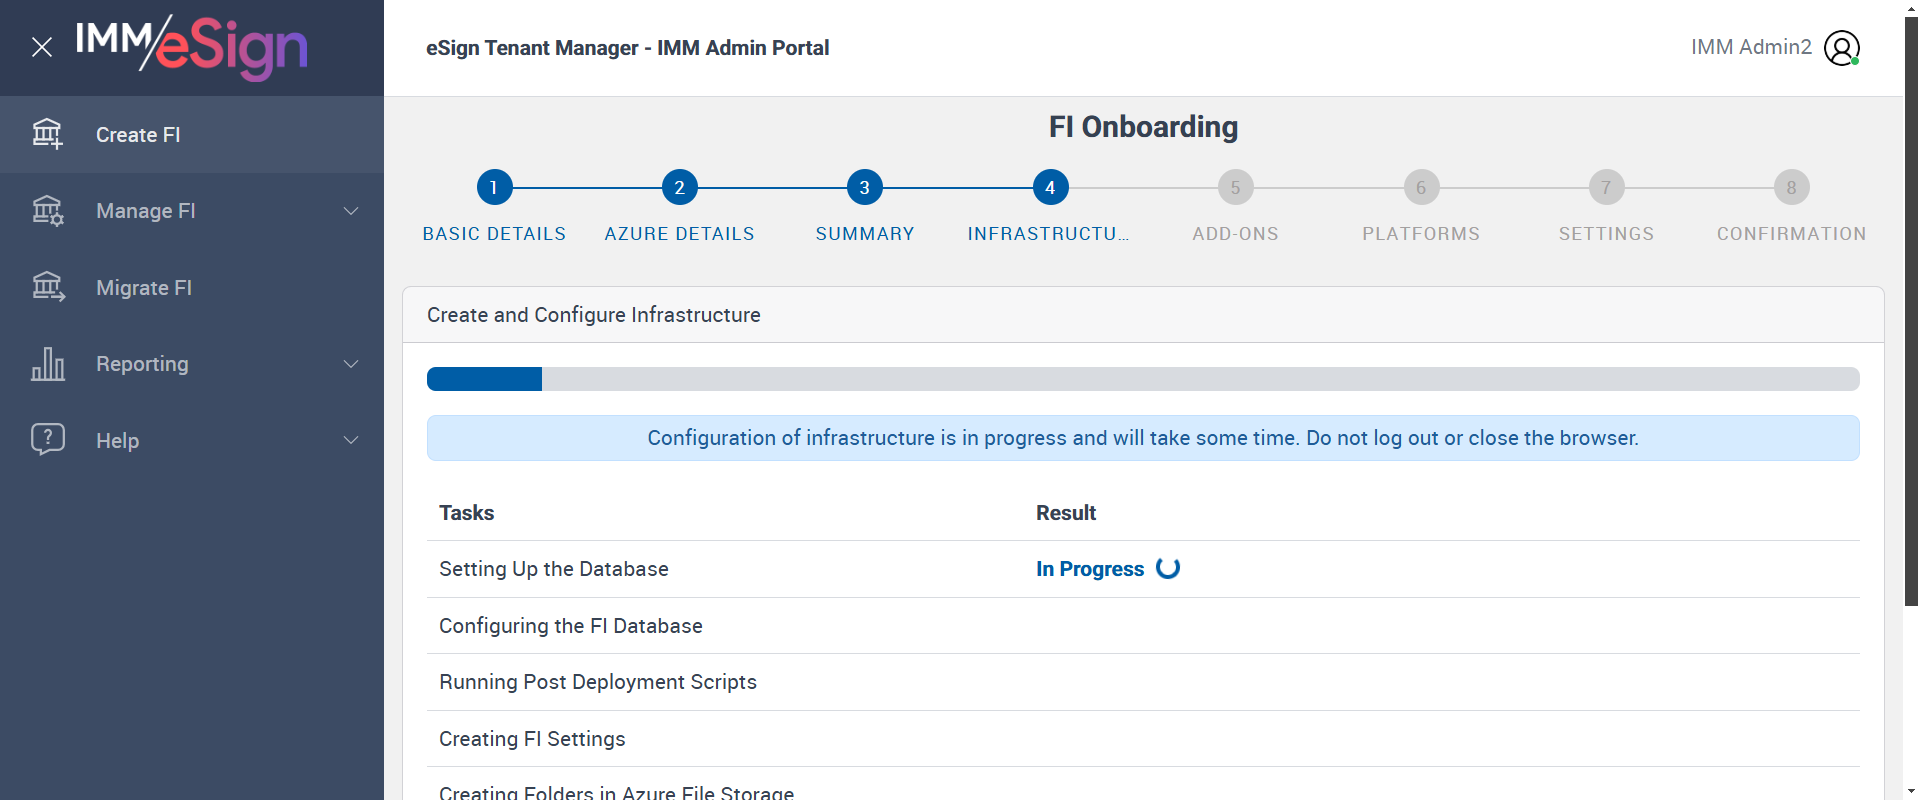Close the sidebar with the X icon
Image resolution: width=1920 pixels, height=800 pixels.
(42, 47)
